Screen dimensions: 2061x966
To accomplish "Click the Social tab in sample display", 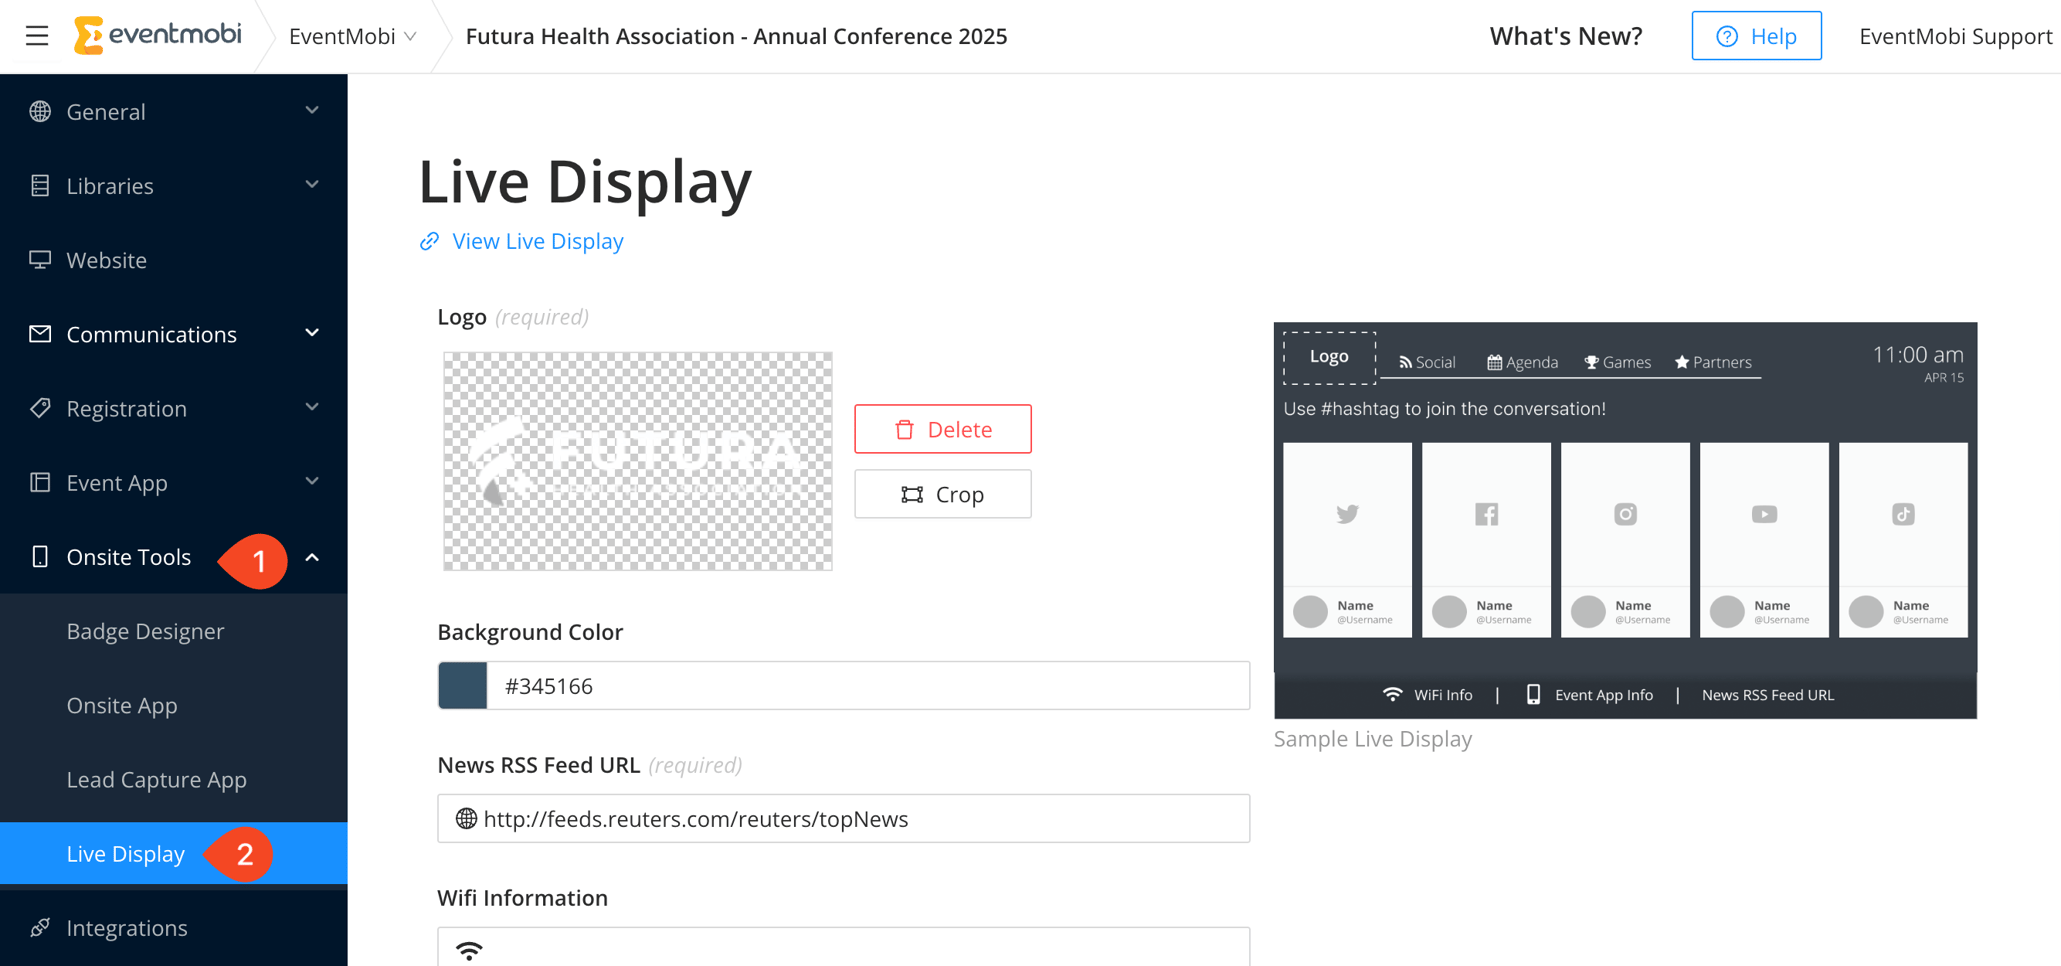I will click(x=1427, y=362).
